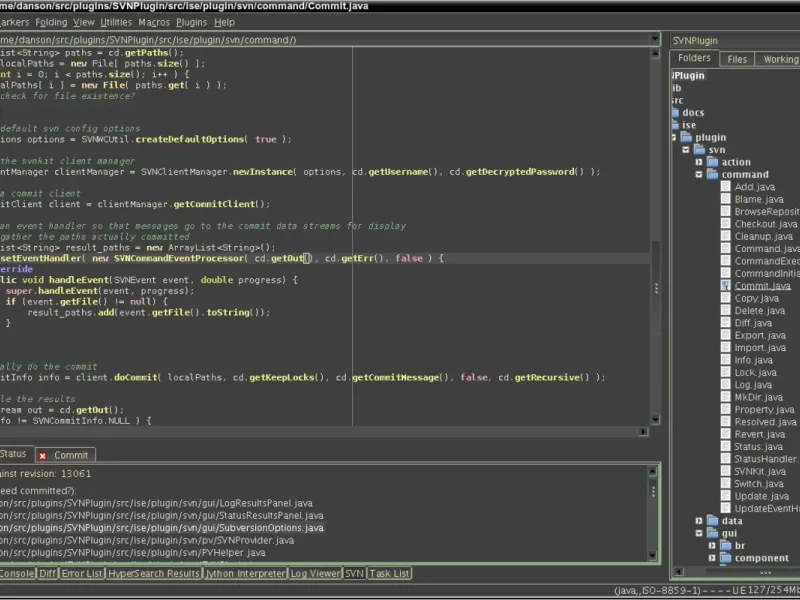Switch to the Working tab

[780, 59]
